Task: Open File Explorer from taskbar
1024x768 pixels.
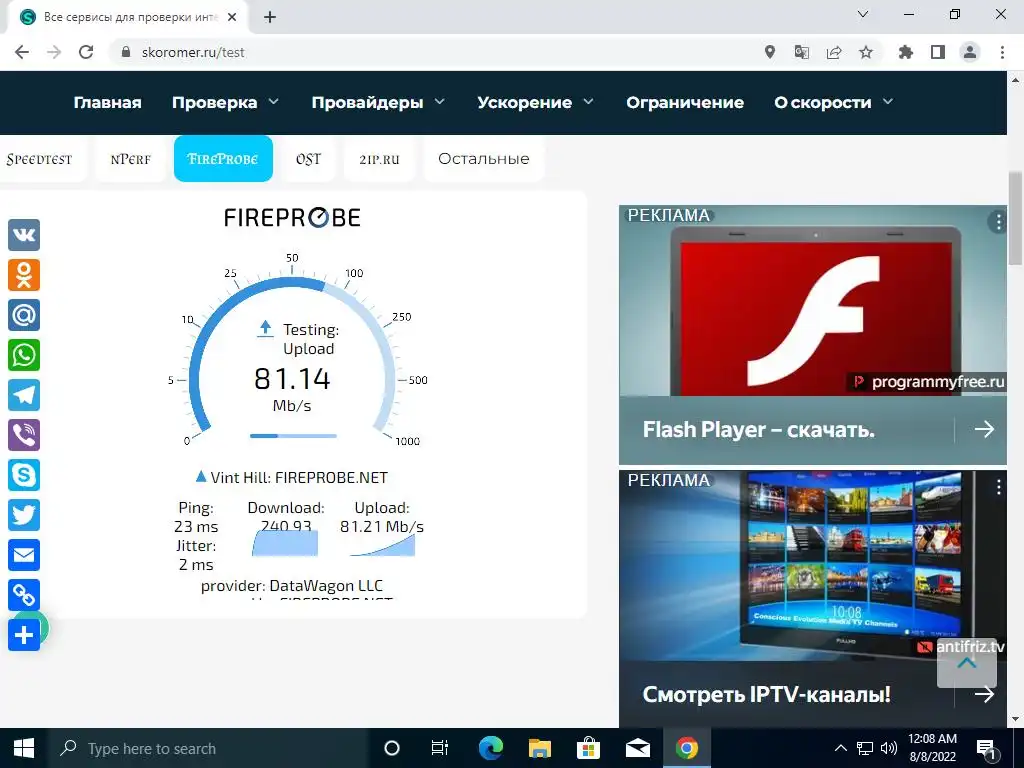Action: click(x=539, y=748)
